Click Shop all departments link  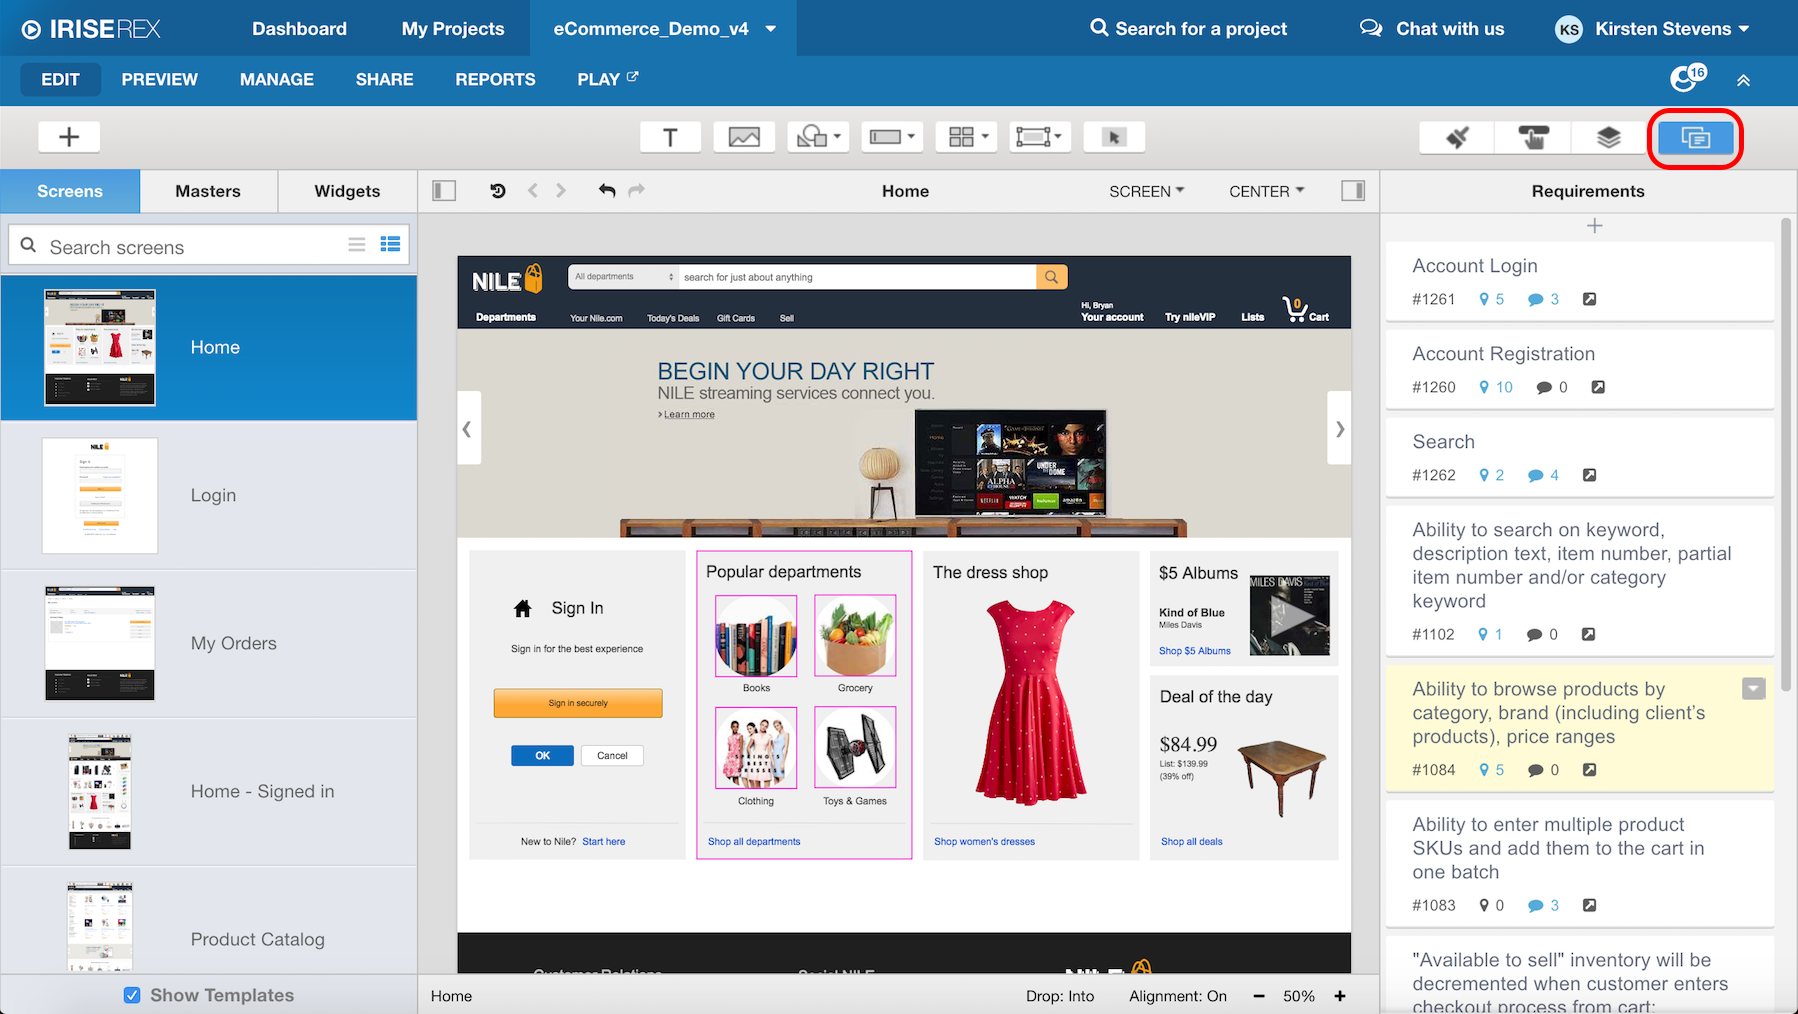tap(754, 842)
